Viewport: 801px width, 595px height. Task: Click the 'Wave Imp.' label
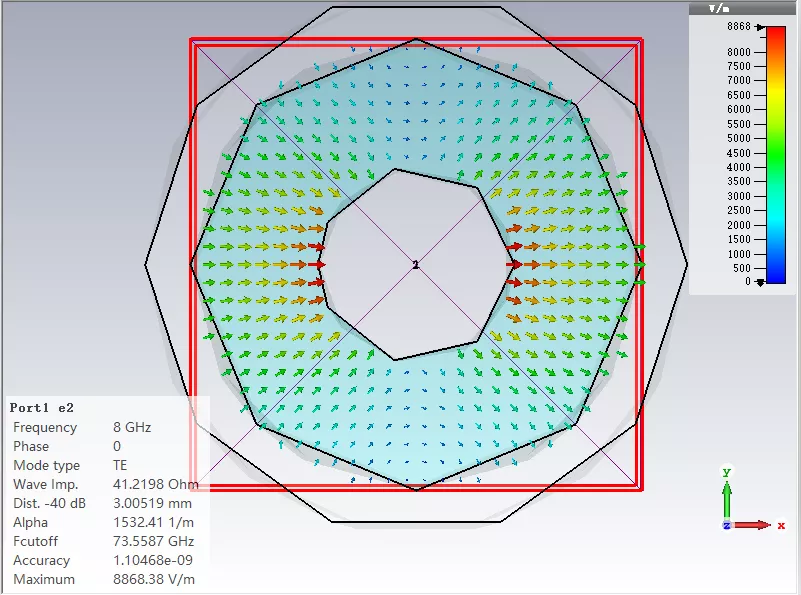45,484
